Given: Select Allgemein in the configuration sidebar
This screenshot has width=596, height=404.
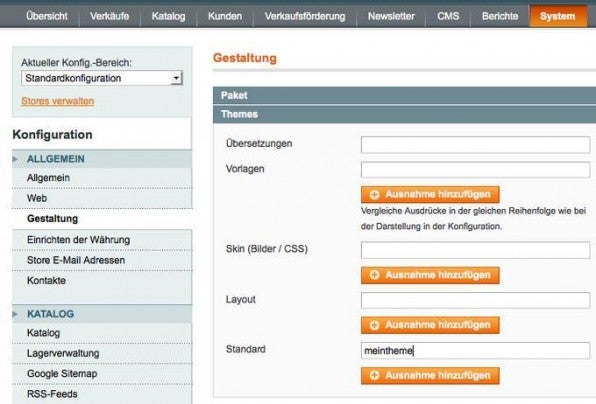Looking at the screenshot, I should tap(102, 178).
